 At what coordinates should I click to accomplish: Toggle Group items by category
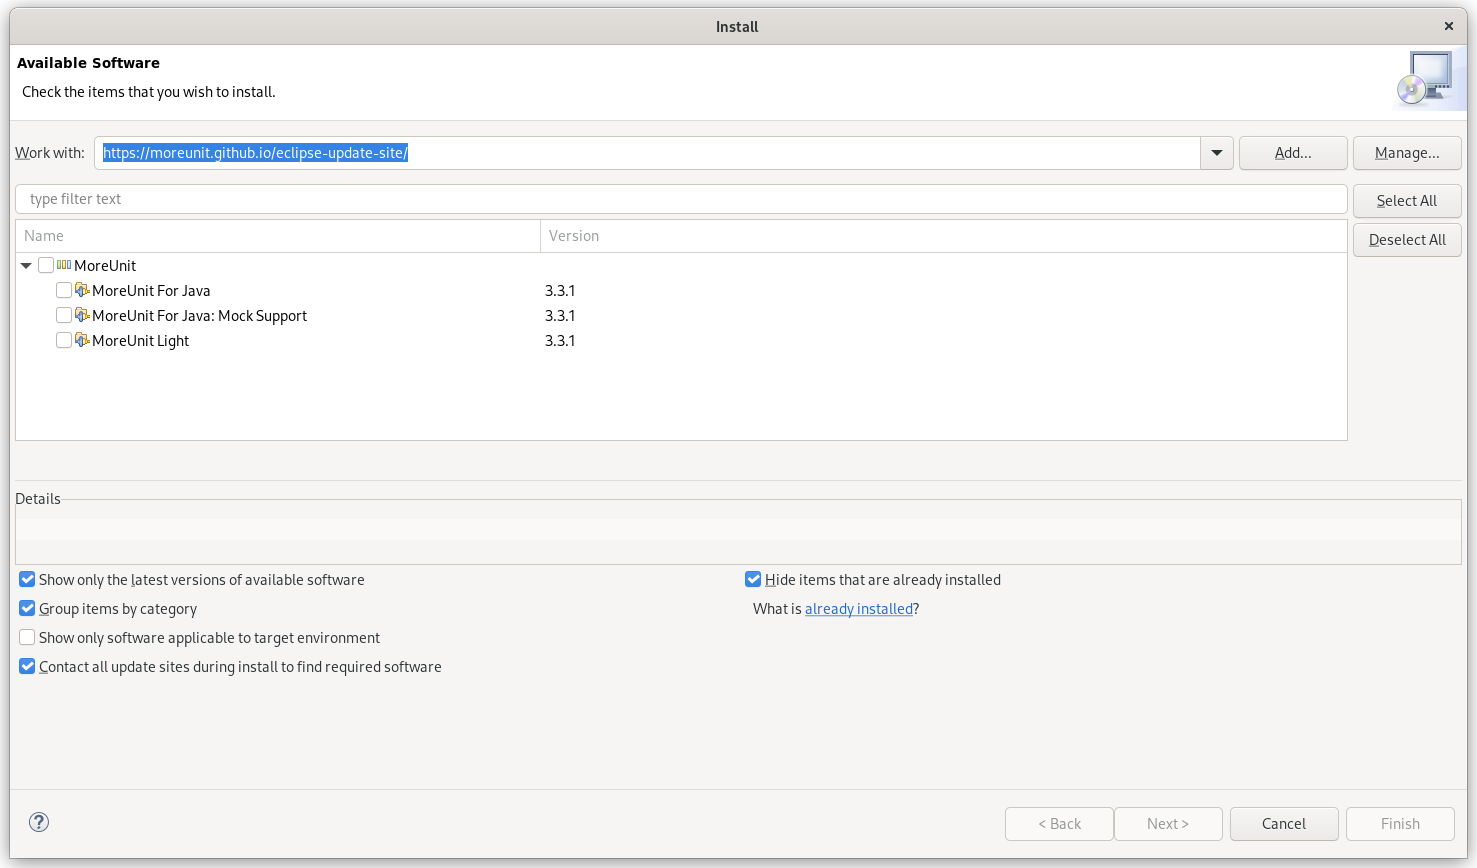28,608
